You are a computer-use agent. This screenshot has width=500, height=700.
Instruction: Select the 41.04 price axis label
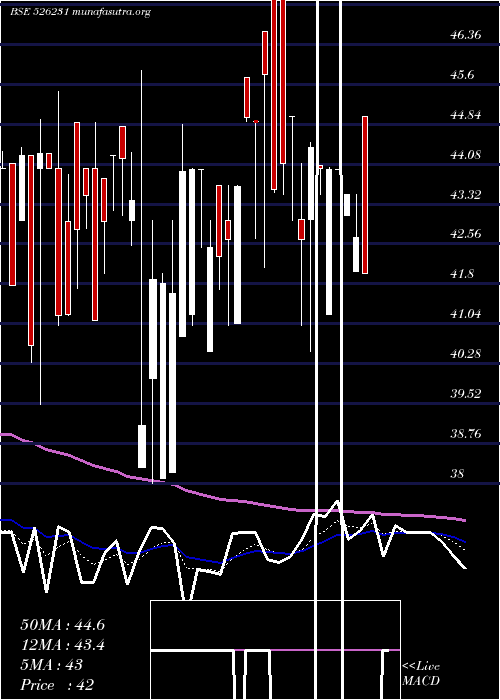point(466,313)
